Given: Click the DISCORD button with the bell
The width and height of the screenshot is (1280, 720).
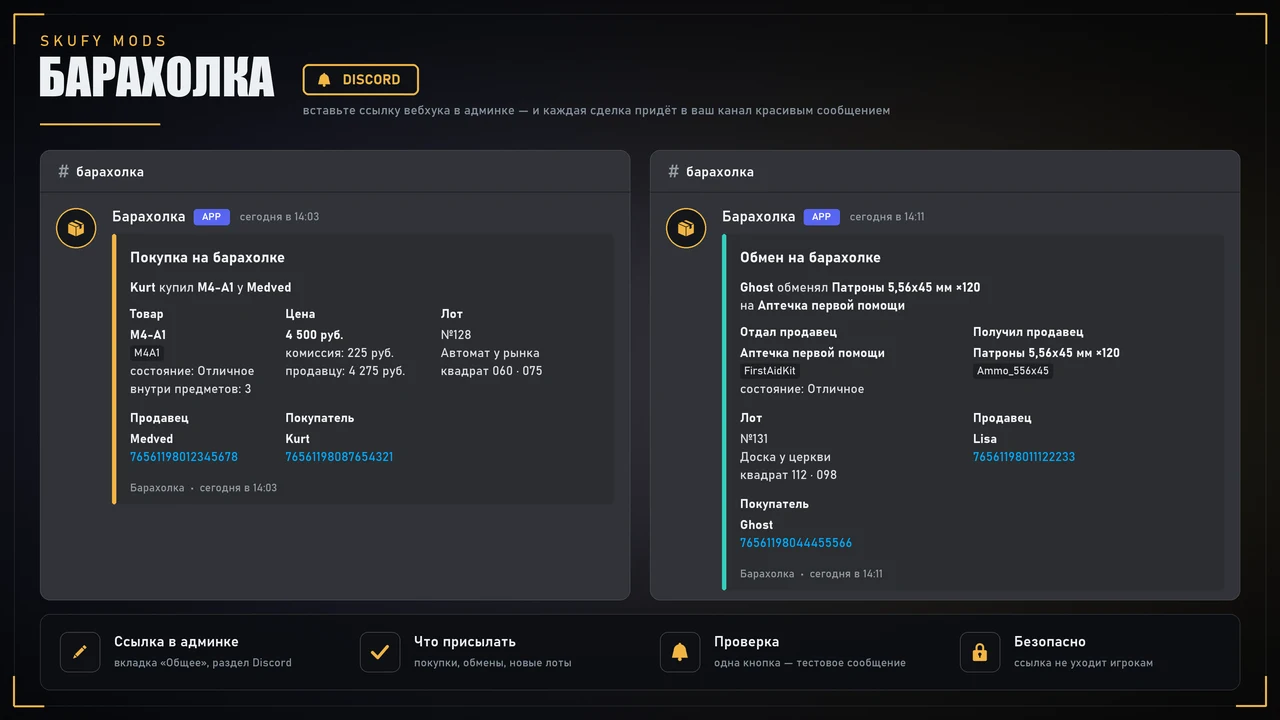Looking at the screenshot, I should pyautogui.click(x=361, y=80).
